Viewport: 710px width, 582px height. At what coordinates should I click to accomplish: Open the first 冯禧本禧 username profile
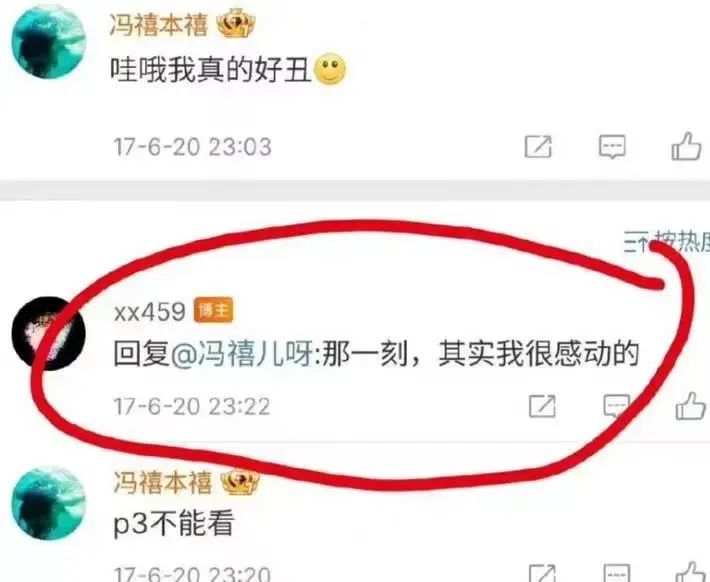click(158, 24)
